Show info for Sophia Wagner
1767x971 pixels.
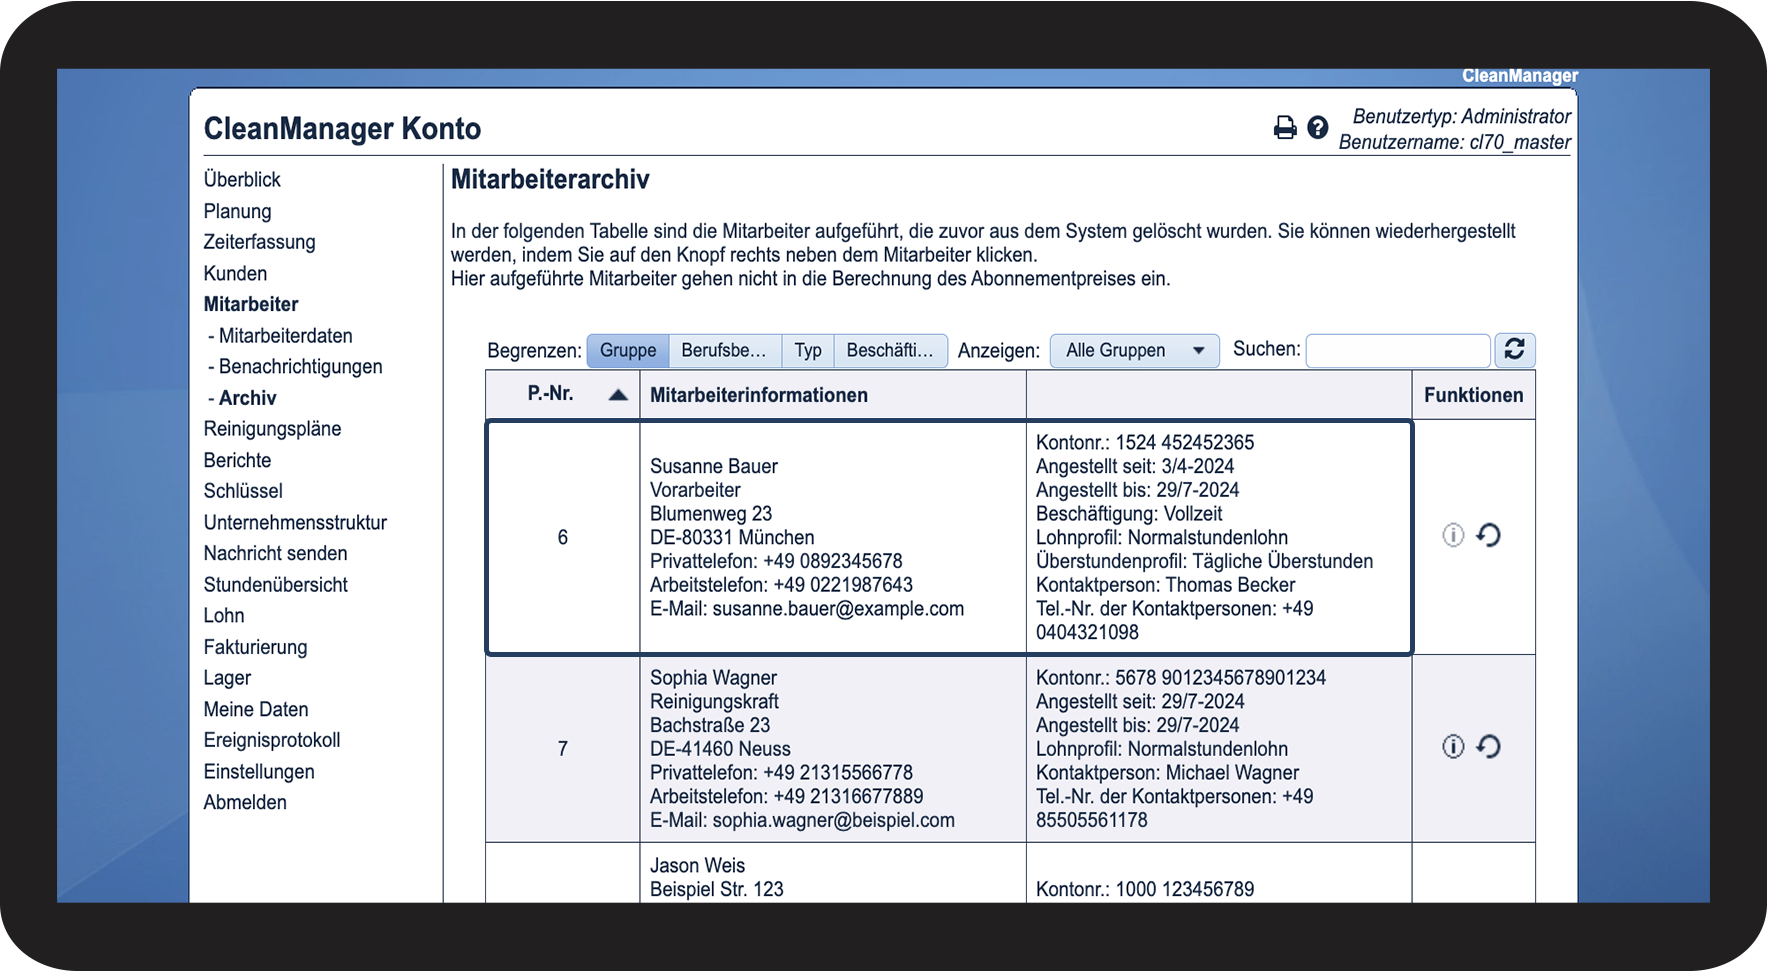tap(1453, 747)
